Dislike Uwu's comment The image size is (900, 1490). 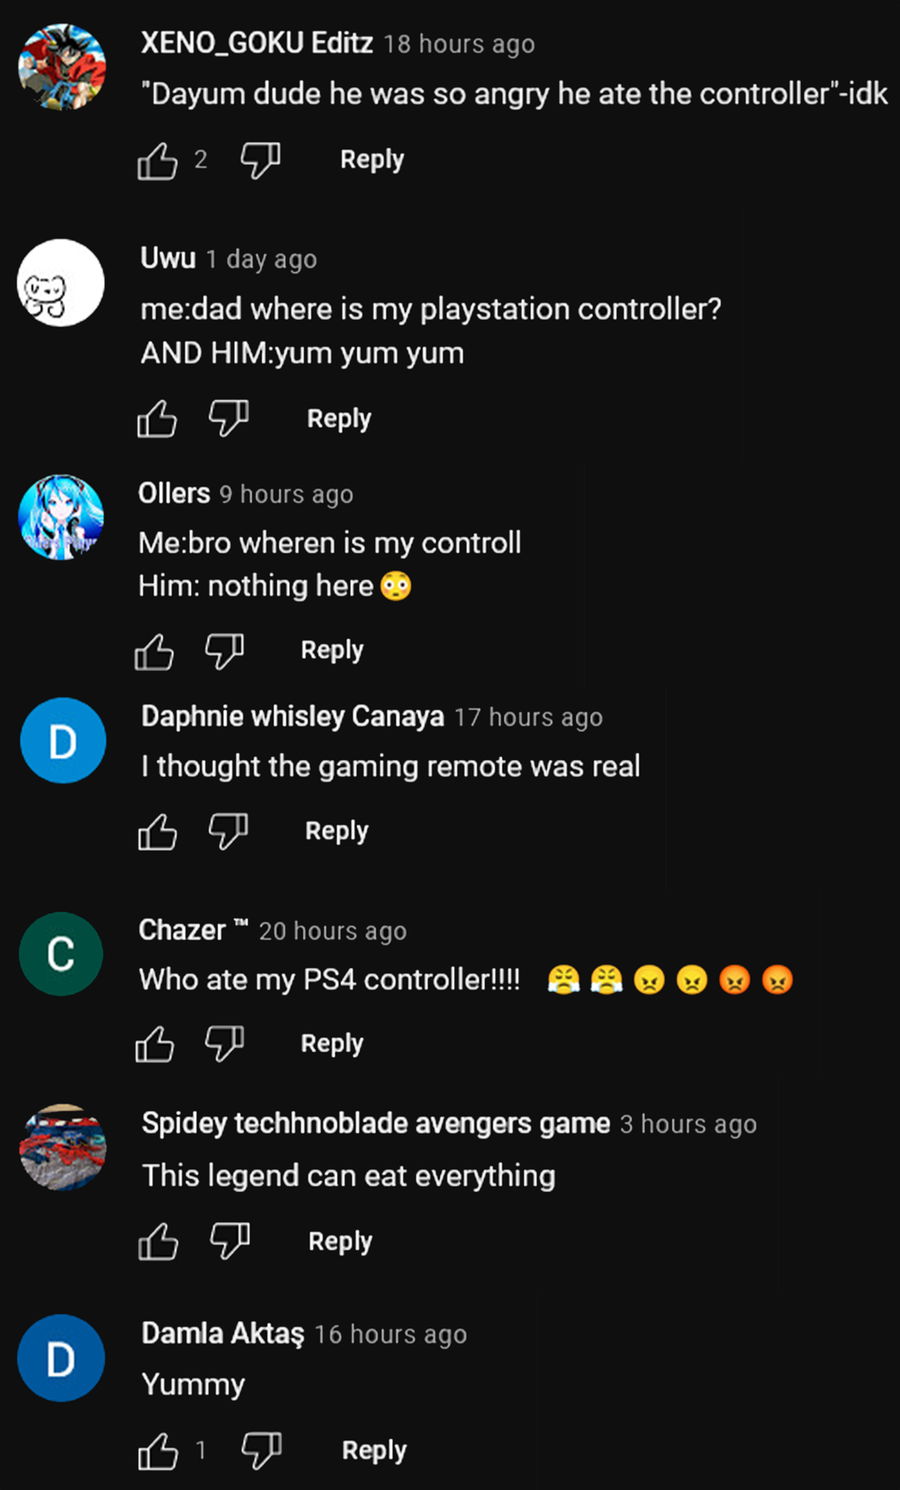click(x=228, y=419)
